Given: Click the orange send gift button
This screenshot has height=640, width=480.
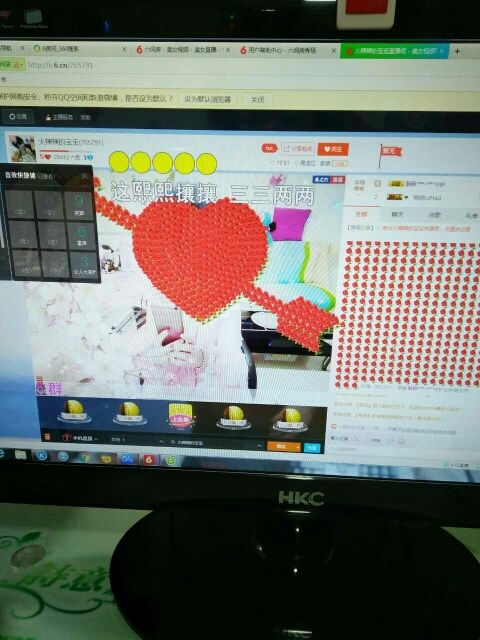Looking at the screenshot, I should [281, 447].
